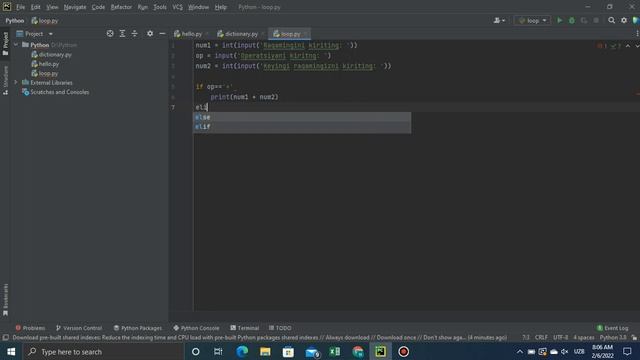Screen dimensions: 640x360
Task: Open the File menu
Action: coord(20,7)
